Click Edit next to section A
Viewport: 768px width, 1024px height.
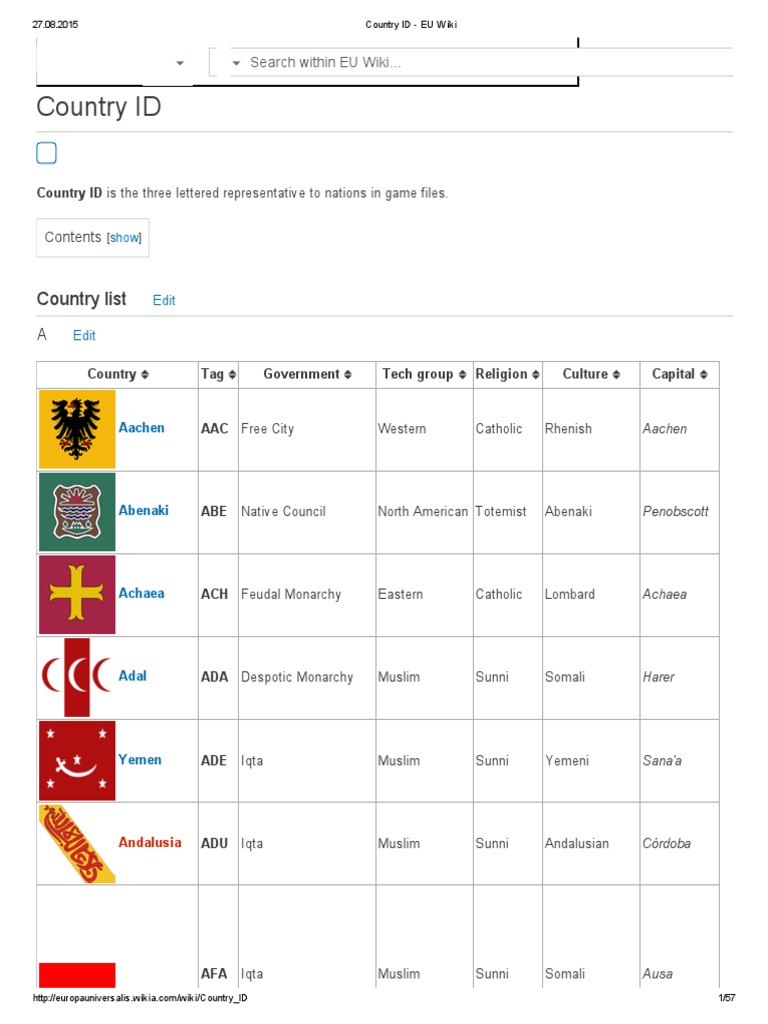coord(84,336)
